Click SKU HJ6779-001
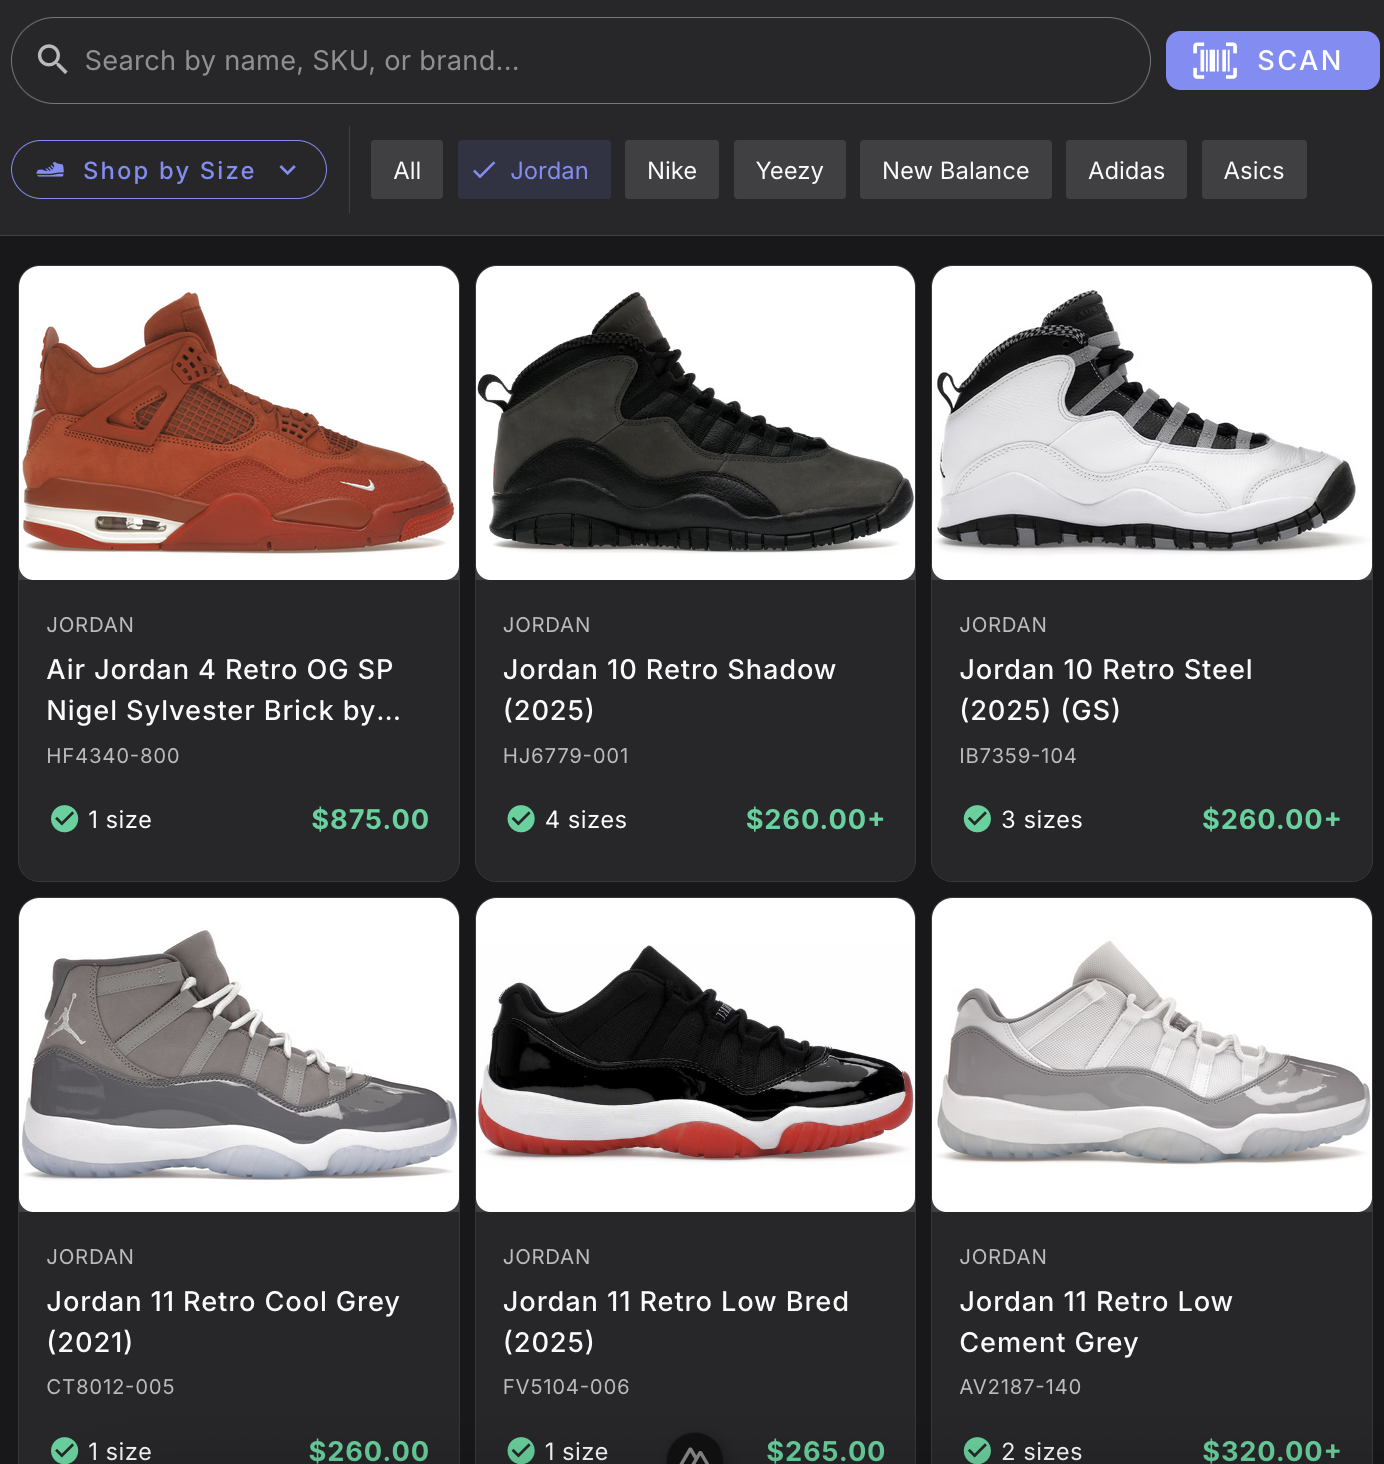The width and height of the screenshot is (1384, 1464). (x=566, y=756)
